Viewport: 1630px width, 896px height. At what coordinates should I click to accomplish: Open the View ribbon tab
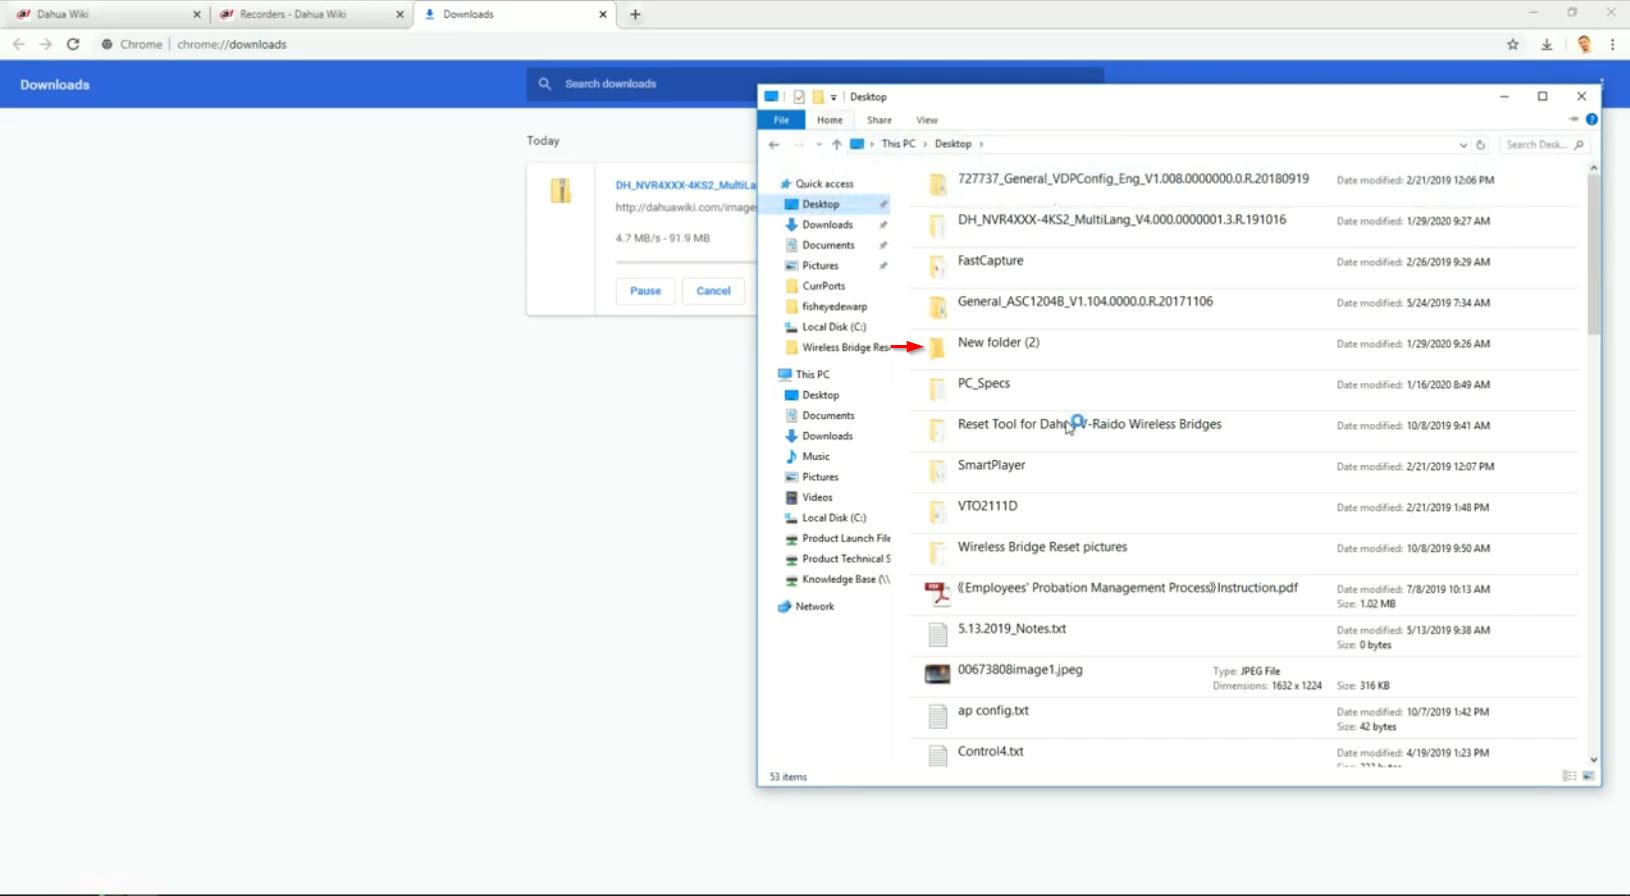pos(927,120)
